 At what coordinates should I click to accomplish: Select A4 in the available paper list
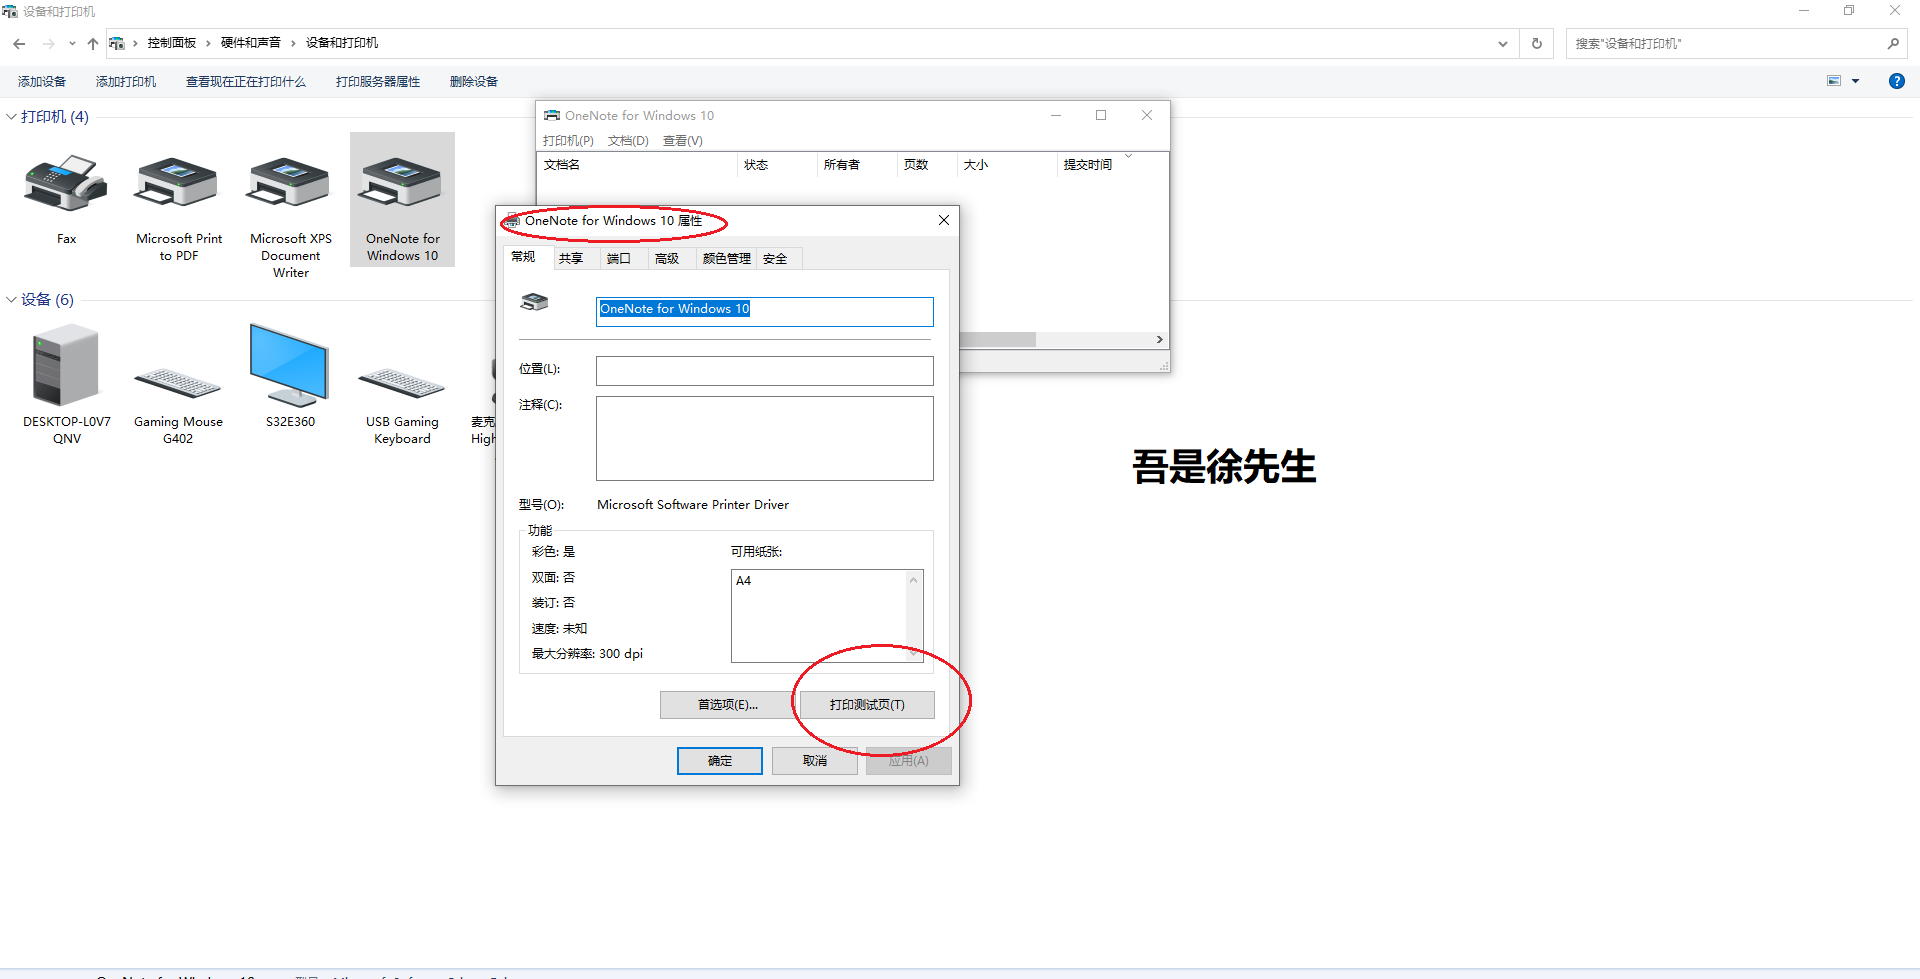pos(743,581)
